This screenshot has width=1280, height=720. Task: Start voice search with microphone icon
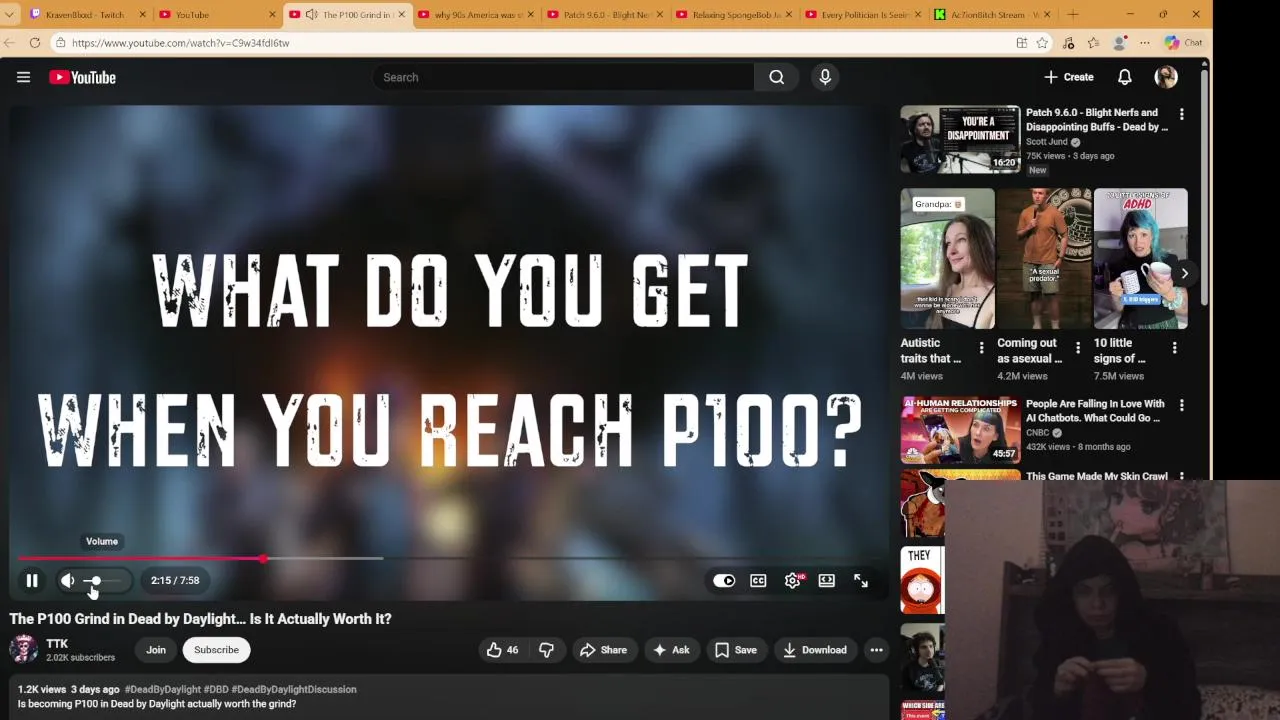click(825, 77)
